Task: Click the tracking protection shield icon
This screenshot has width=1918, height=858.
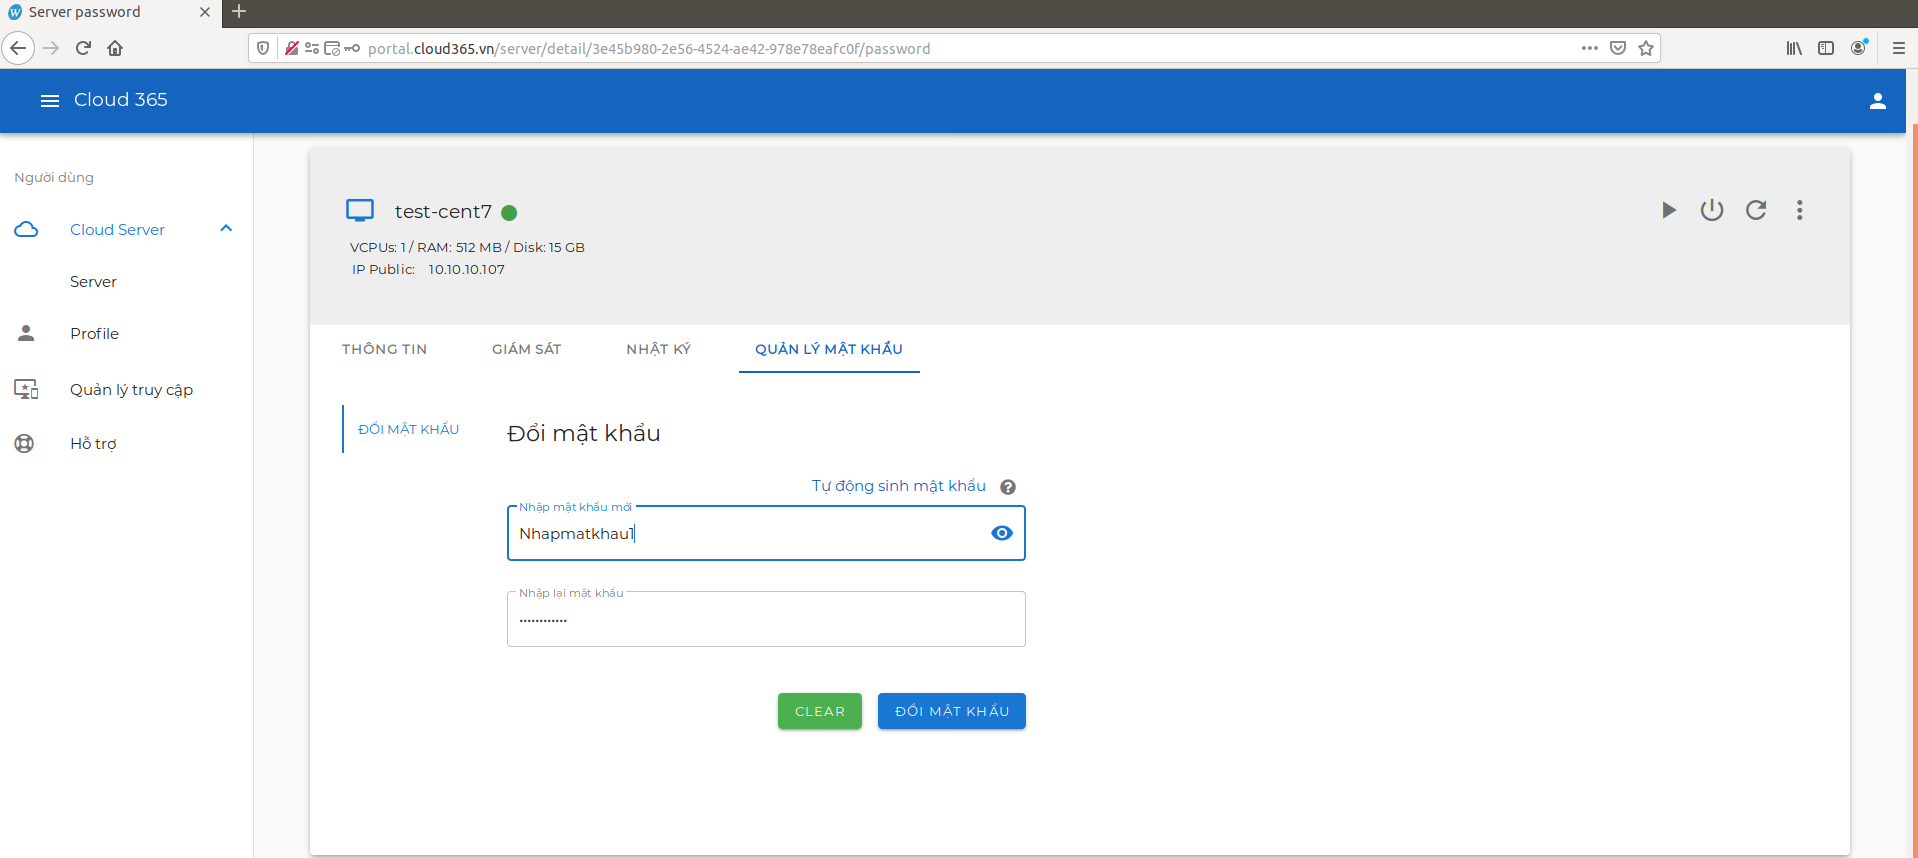Action: point(263,48)
